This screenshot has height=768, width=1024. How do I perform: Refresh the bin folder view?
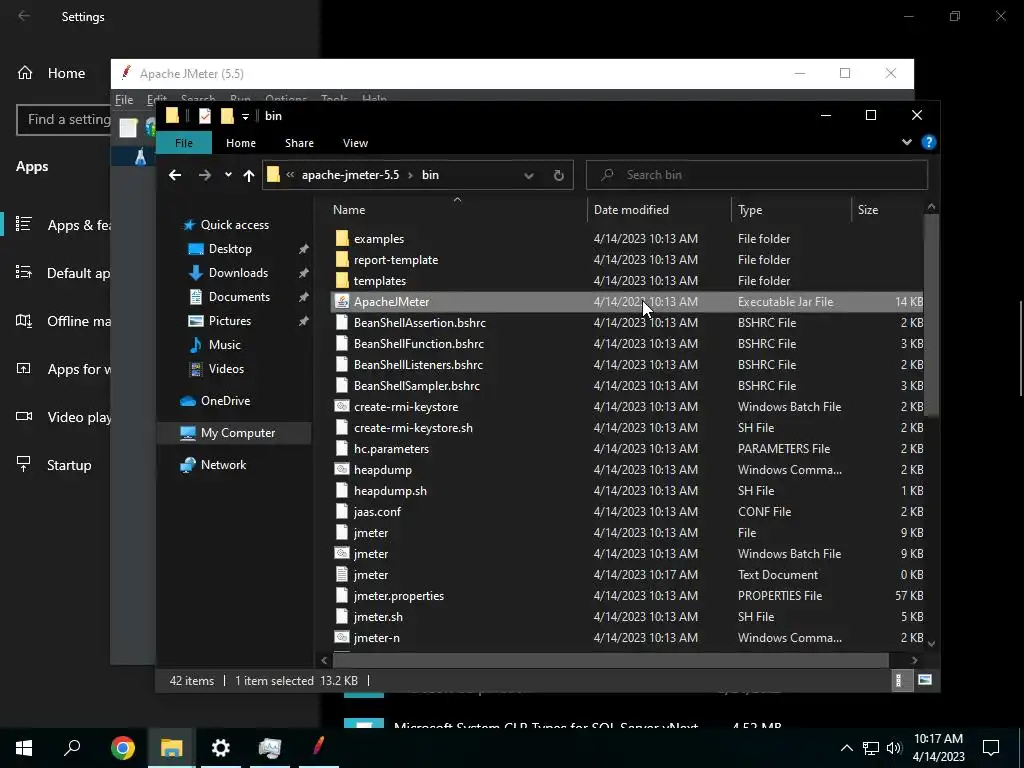pos(558,175)
